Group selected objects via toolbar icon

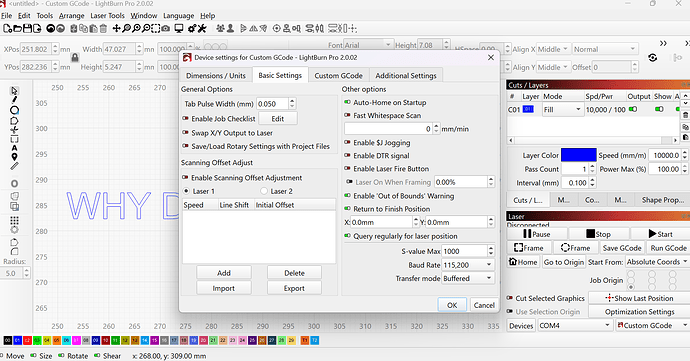point(220,29)
